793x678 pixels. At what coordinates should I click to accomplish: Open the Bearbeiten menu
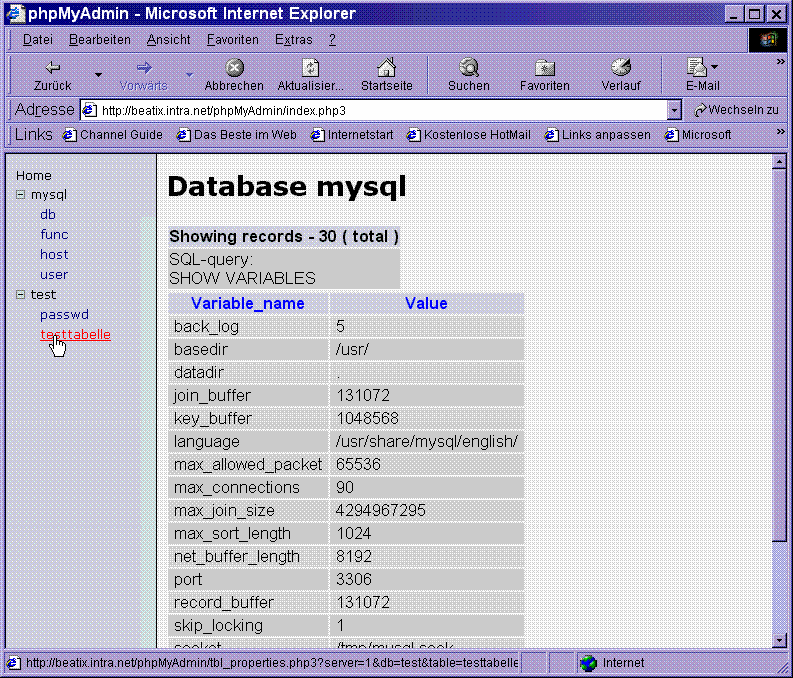(99, 40)
